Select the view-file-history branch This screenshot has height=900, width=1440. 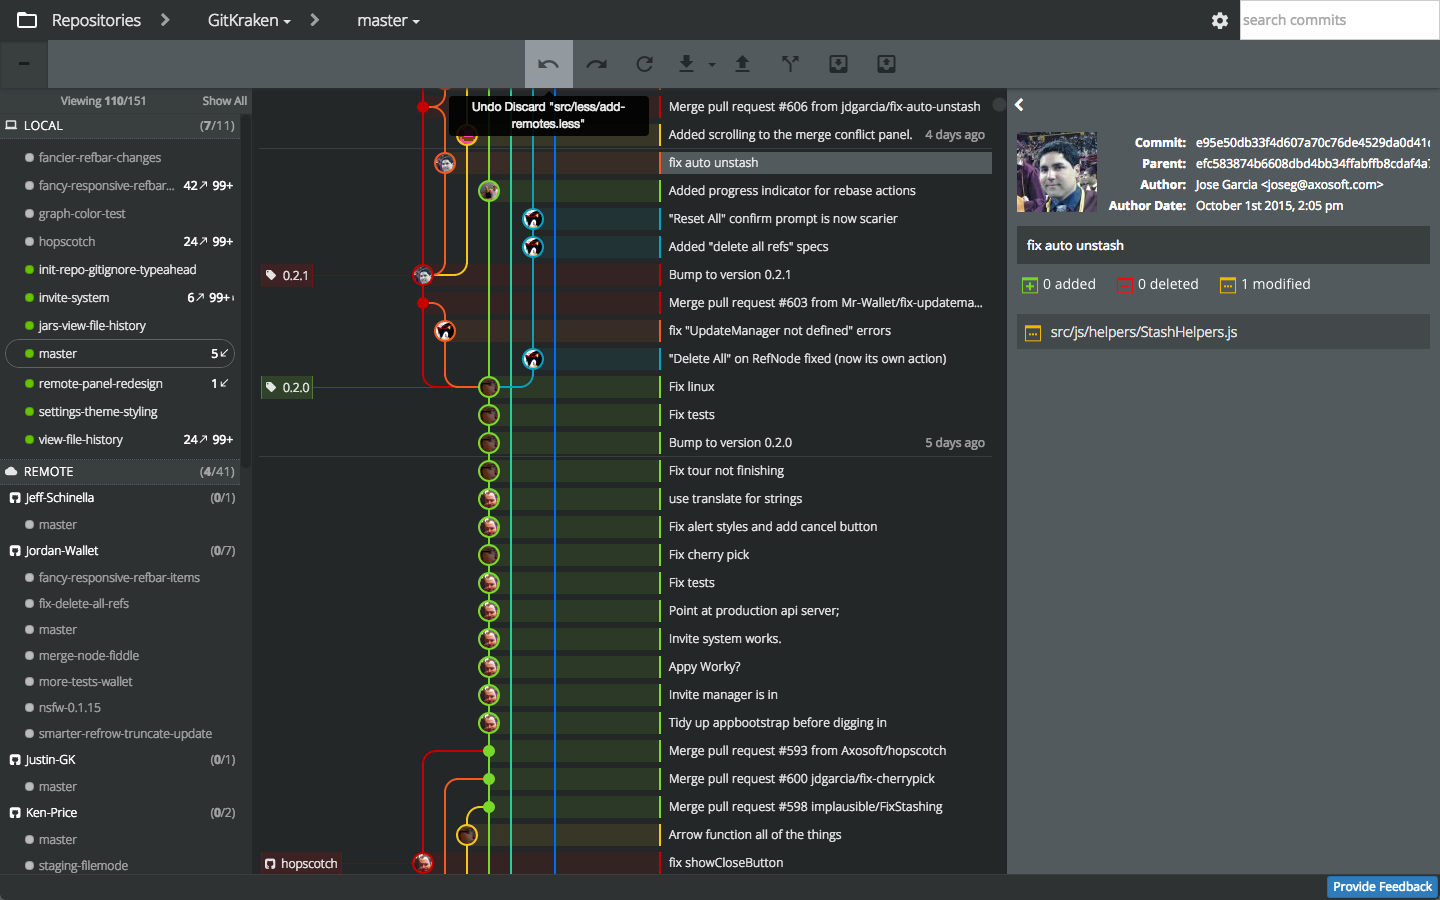tap(80, 440)
